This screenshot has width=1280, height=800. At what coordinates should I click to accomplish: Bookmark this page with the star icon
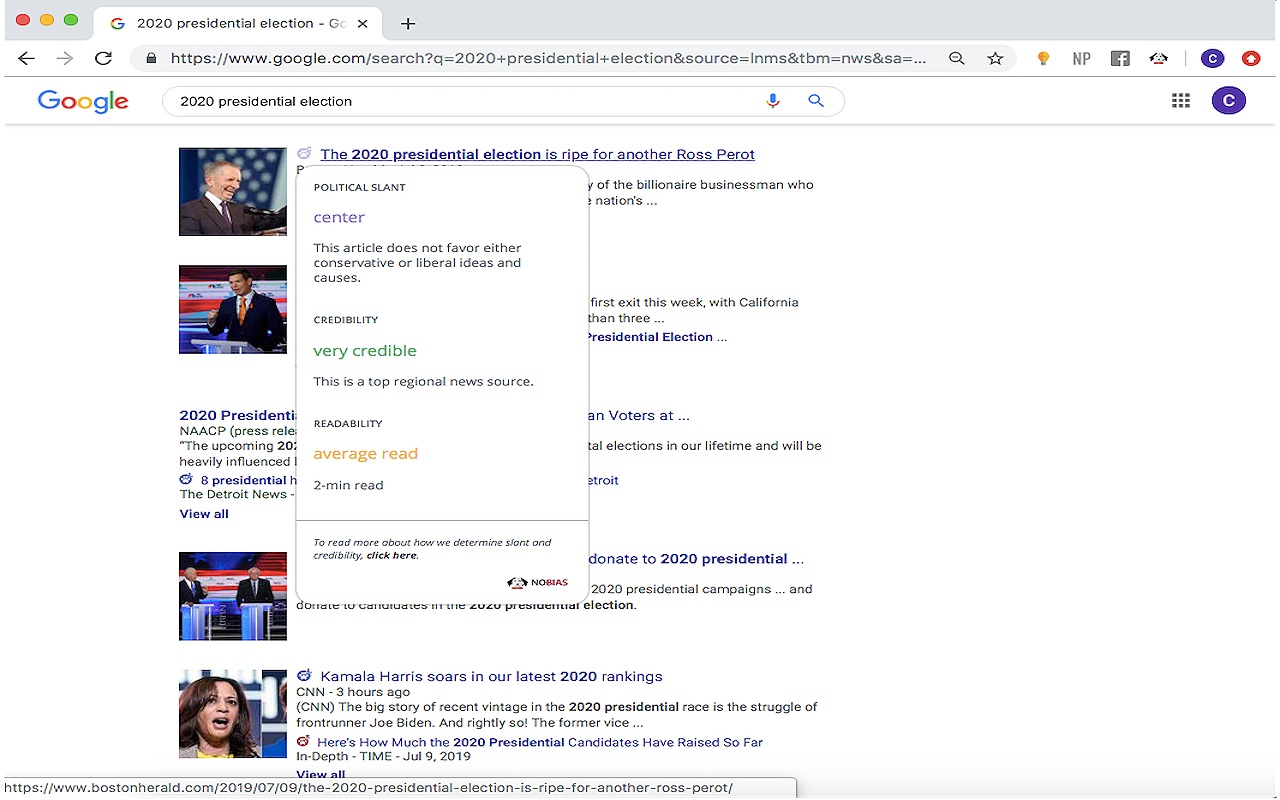[x=995, y=59]
